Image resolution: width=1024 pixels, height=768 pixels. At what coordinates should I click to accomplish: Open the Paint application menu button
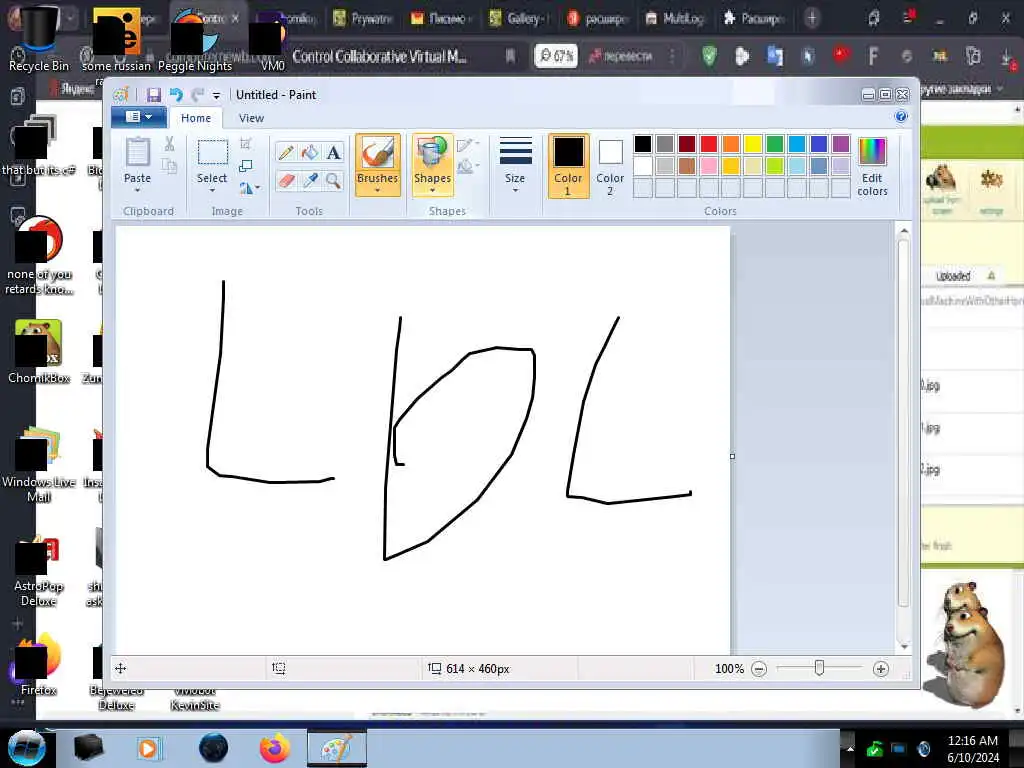pyautogui.click(x=139, y=117)
